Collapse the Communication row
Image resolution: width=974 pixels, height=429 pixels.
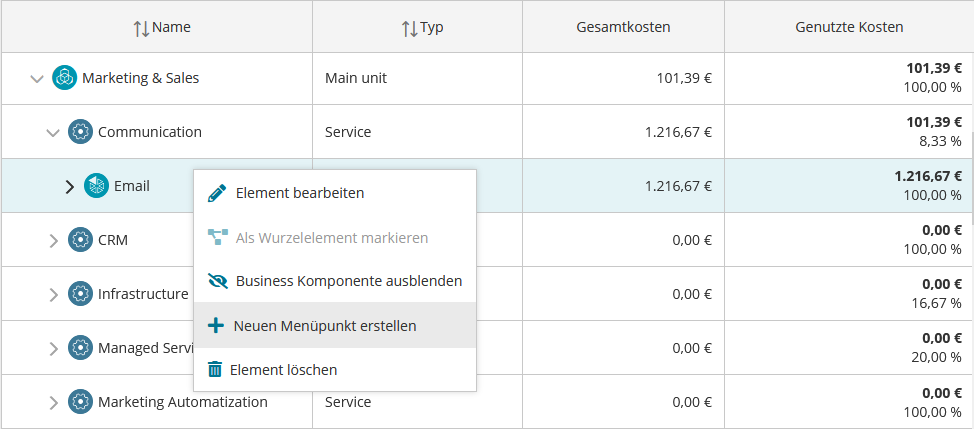point(53,132)
